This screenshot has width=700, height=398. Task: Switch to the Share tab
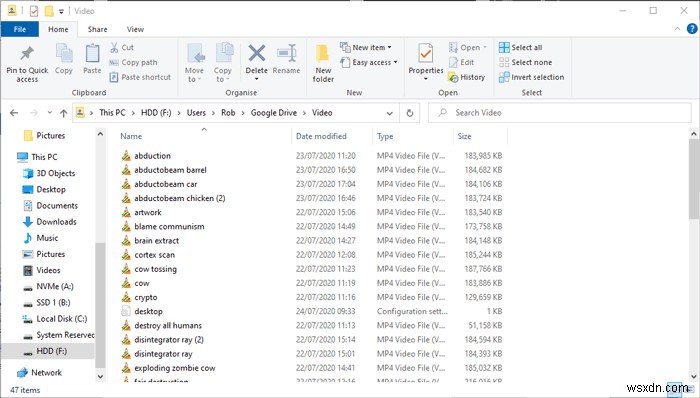(x=97, y=29)
